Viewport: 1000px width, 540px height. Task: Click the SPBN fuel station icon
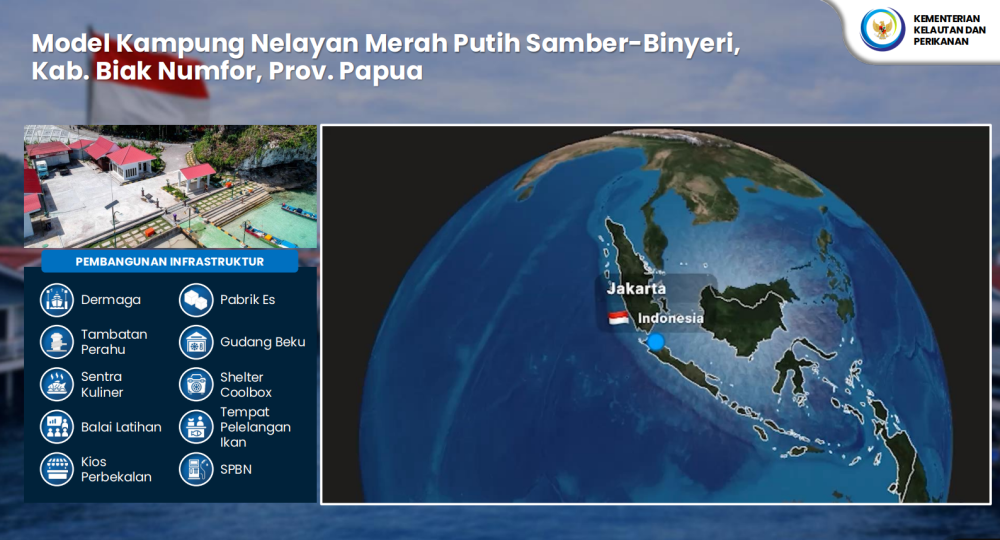(x=195, y=469)
